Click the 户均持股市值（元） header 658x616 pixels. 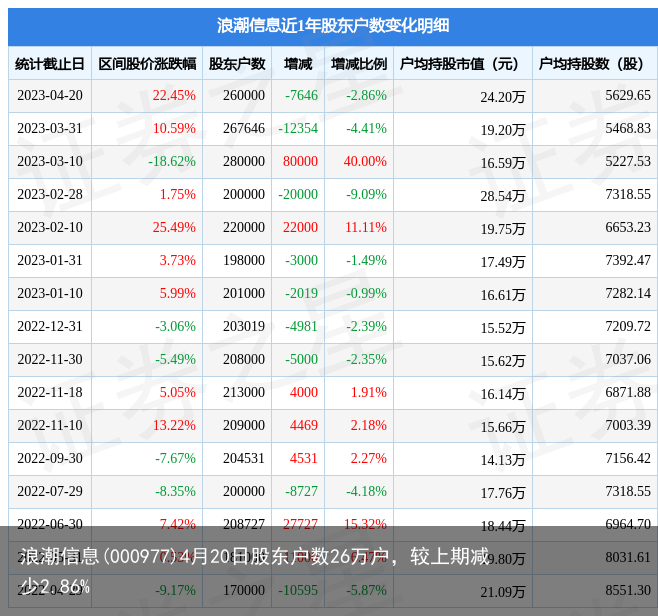point(463,64)
